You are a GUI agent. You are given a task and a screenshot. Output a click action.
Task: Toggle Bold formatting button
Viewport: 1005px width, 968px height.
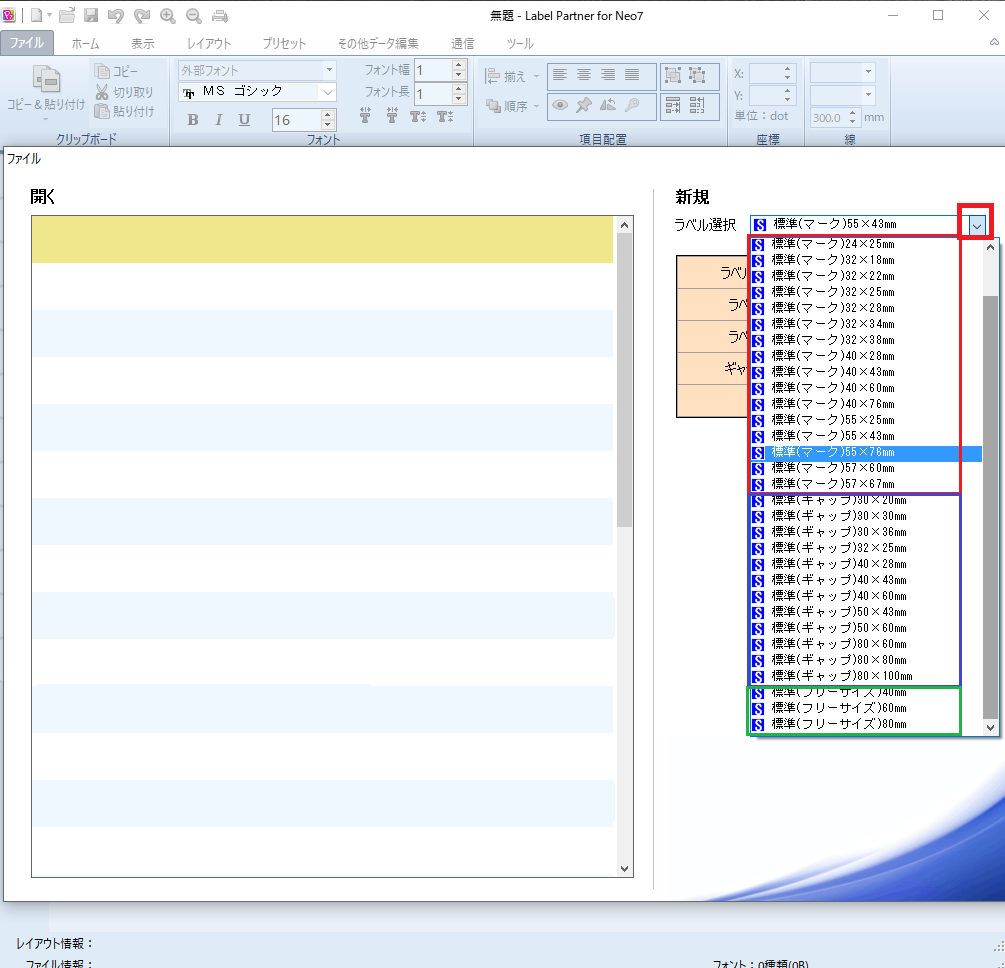coord(193,120)
